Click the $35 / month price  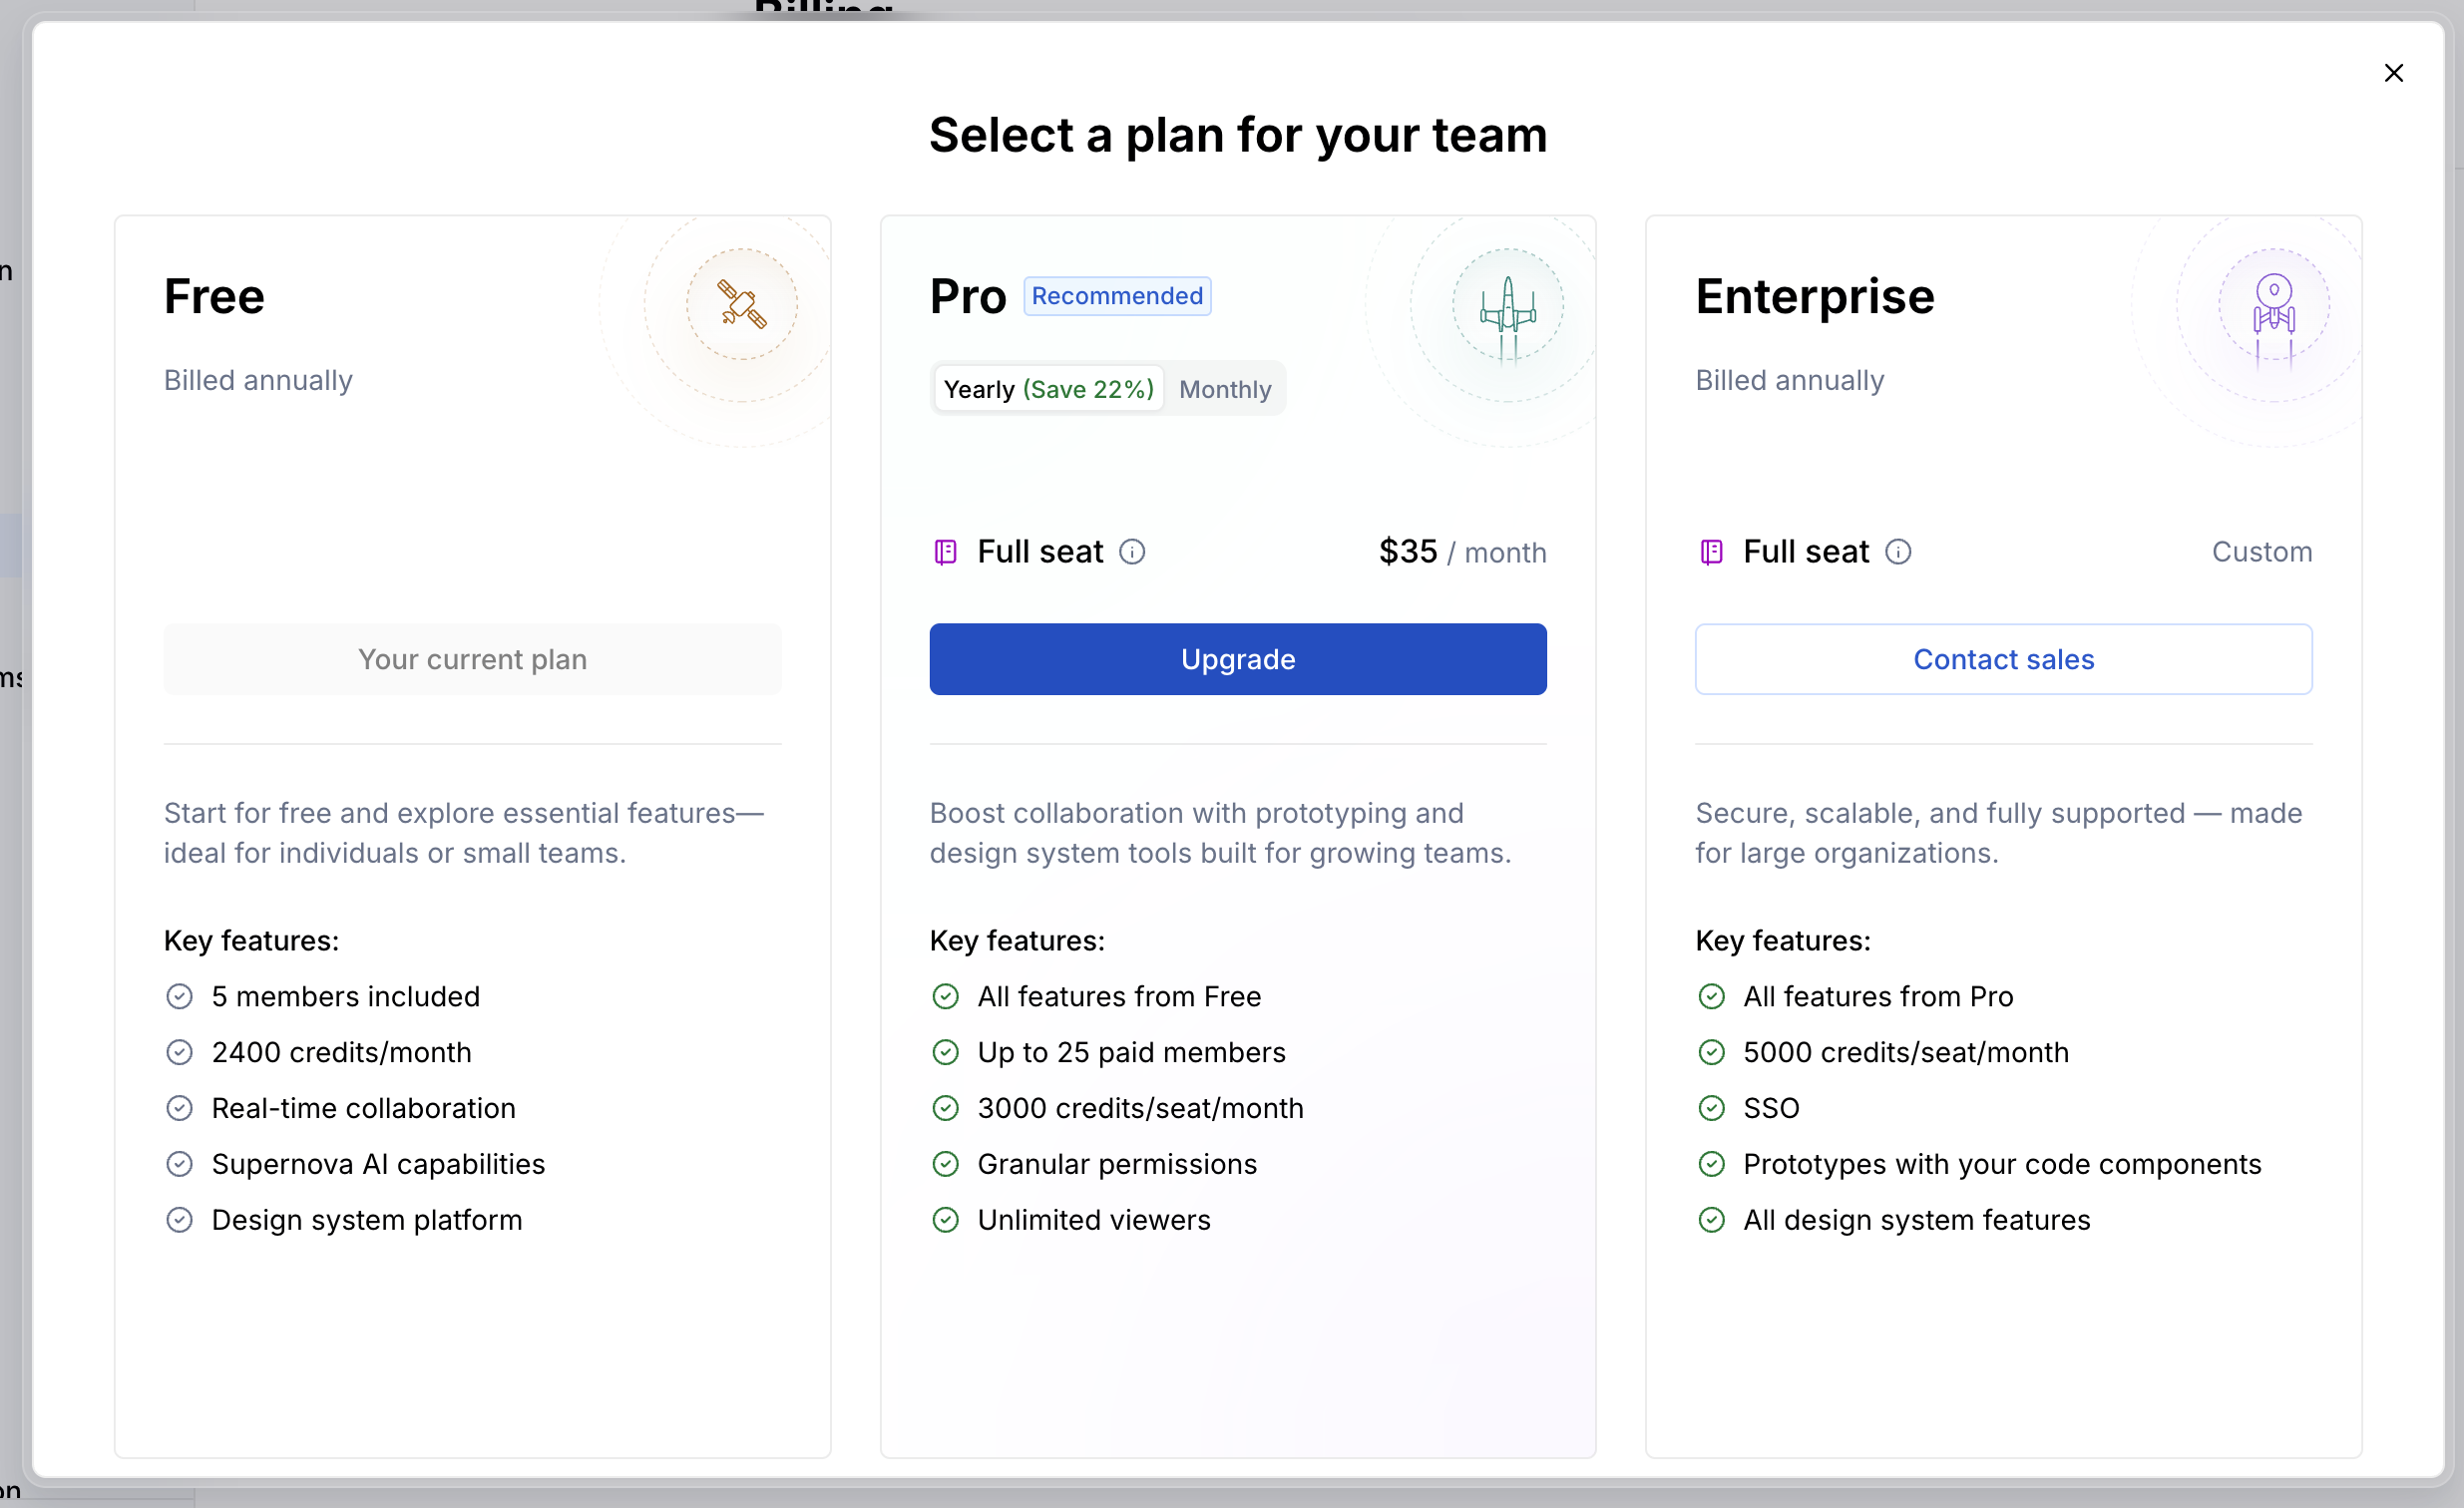[1462, 552]
